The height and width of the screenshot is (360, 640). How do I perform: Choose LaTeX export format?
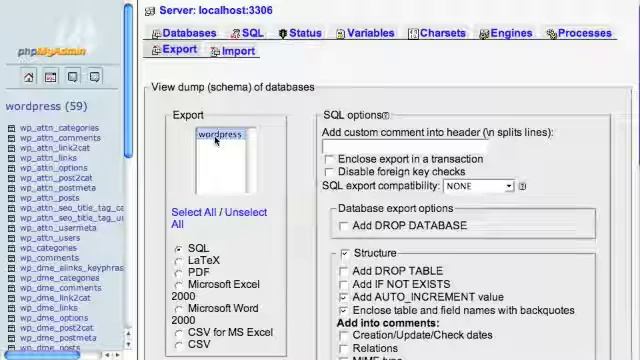point(178,261)
